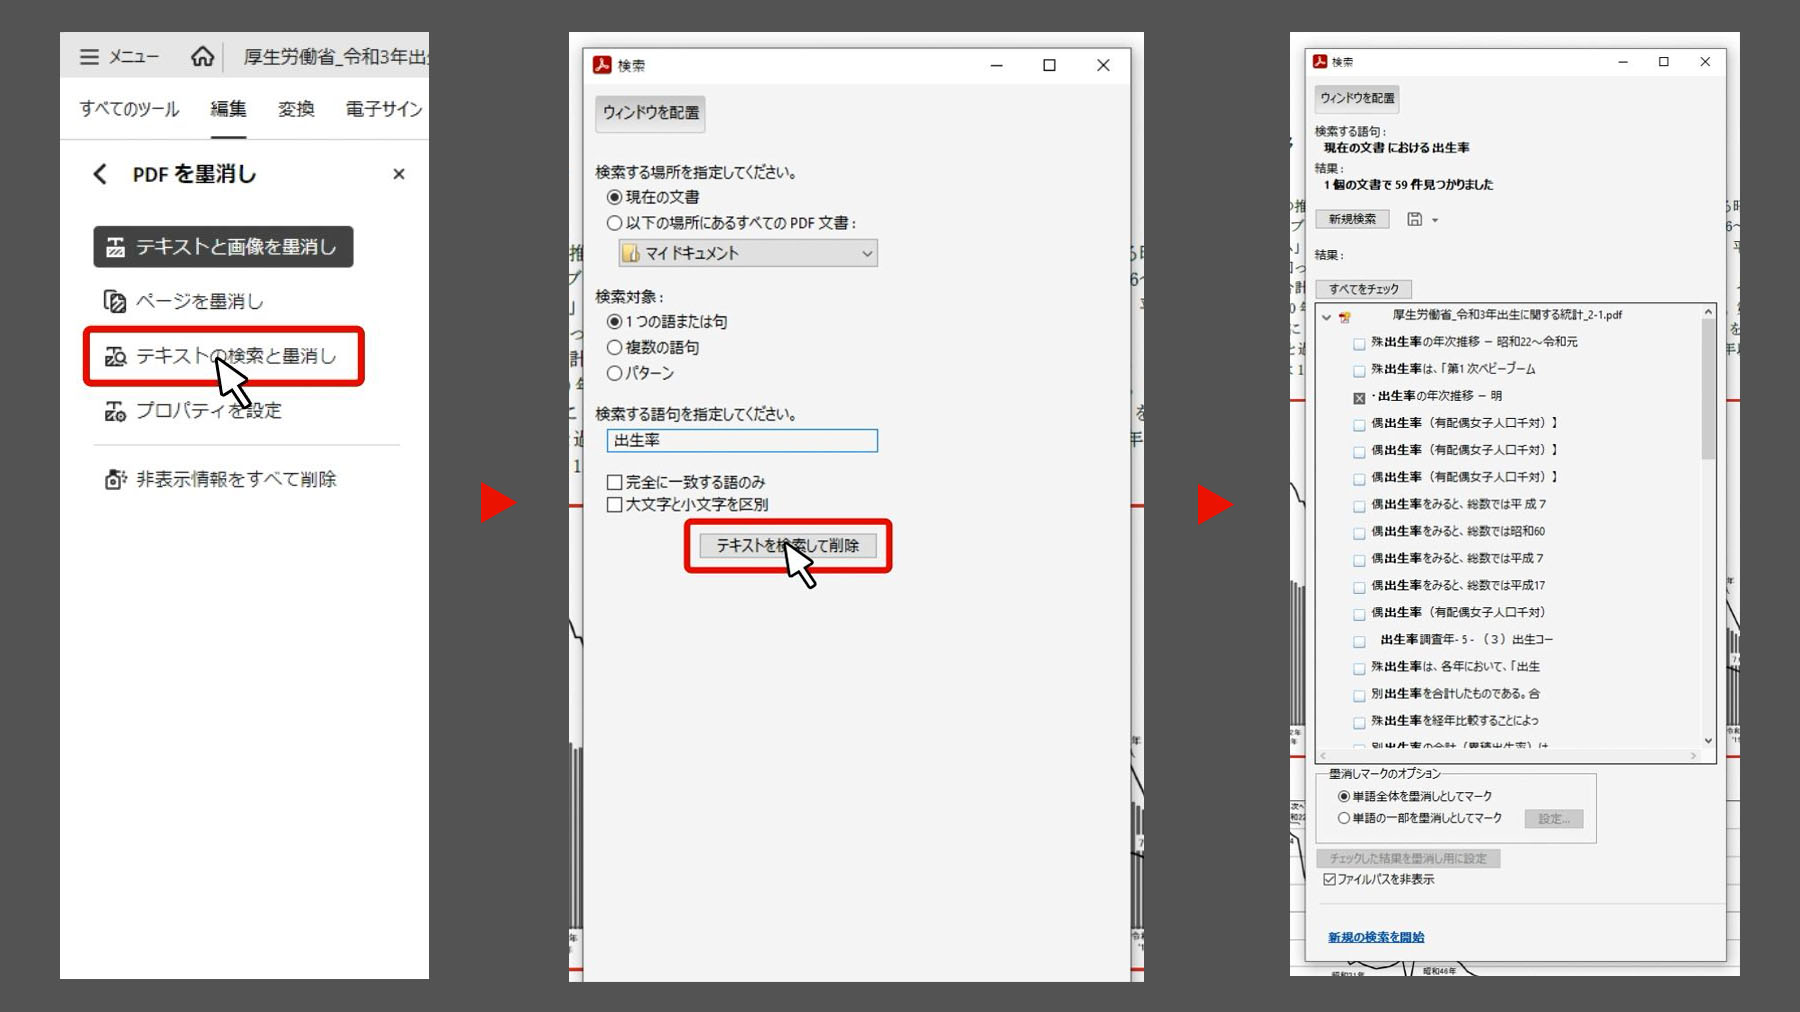
Task: Open the メニュー hamburger menu
Action: tap(118, 57)
